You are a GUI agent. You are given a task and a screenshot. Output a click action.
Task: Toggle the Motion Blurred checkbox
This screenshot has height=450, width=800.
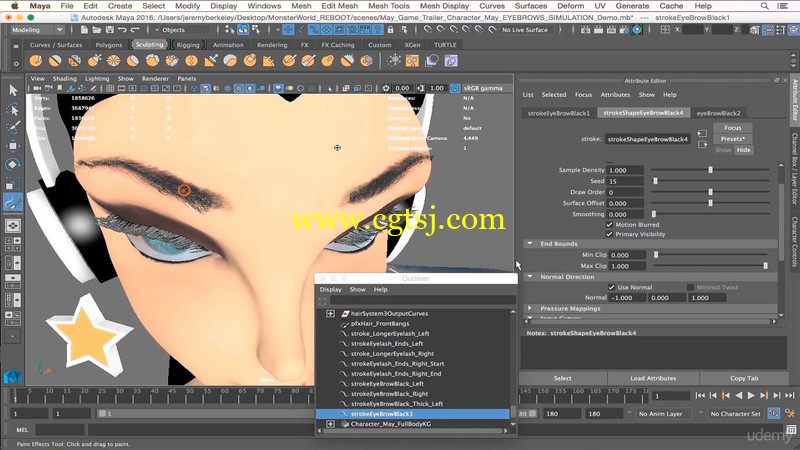point(609,224)
